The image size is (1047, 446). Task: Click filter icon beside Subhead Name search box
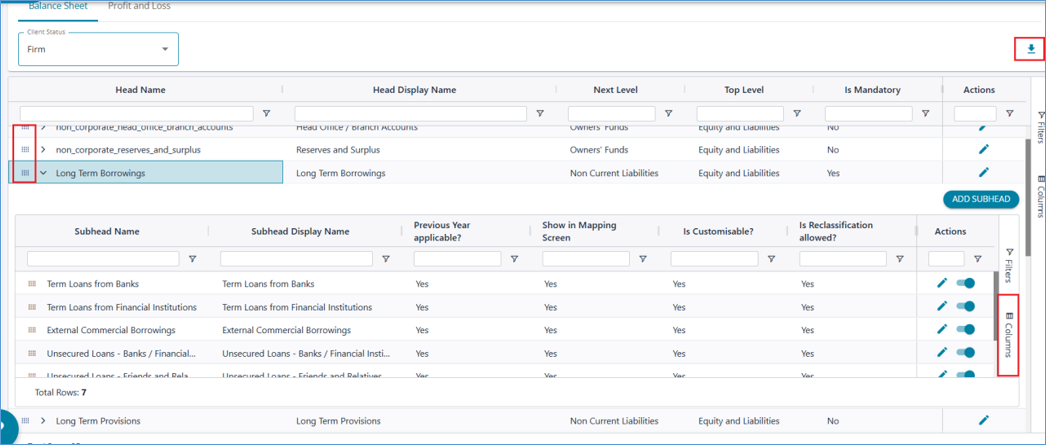pos(192,259)
